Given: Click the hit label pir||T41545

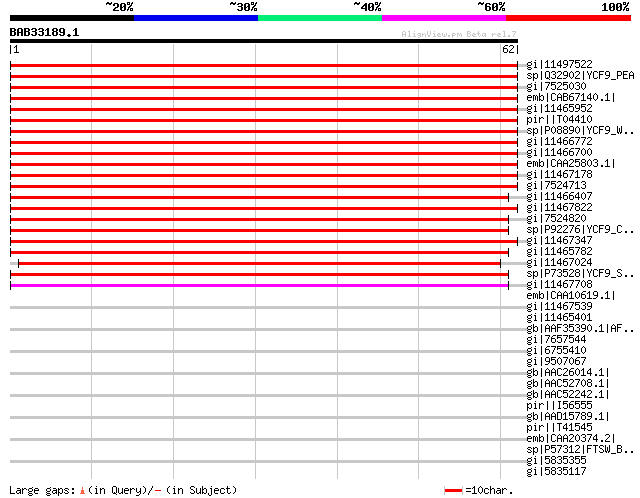Looking at the screenshot, I should coord(559,428).
